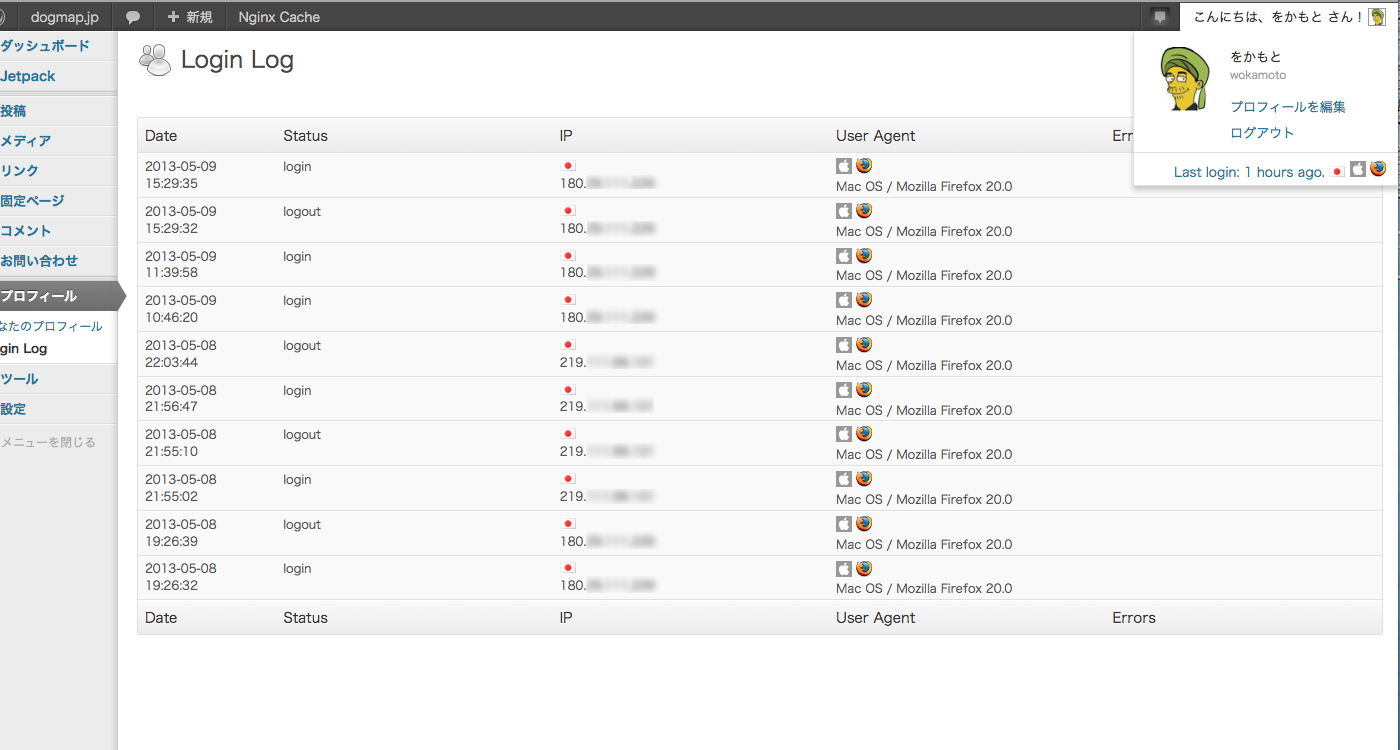The image size is (1400, 750).
Task: Open the dogmap.jp site menu
Action: pyautogui.click(x=64, y=17)
